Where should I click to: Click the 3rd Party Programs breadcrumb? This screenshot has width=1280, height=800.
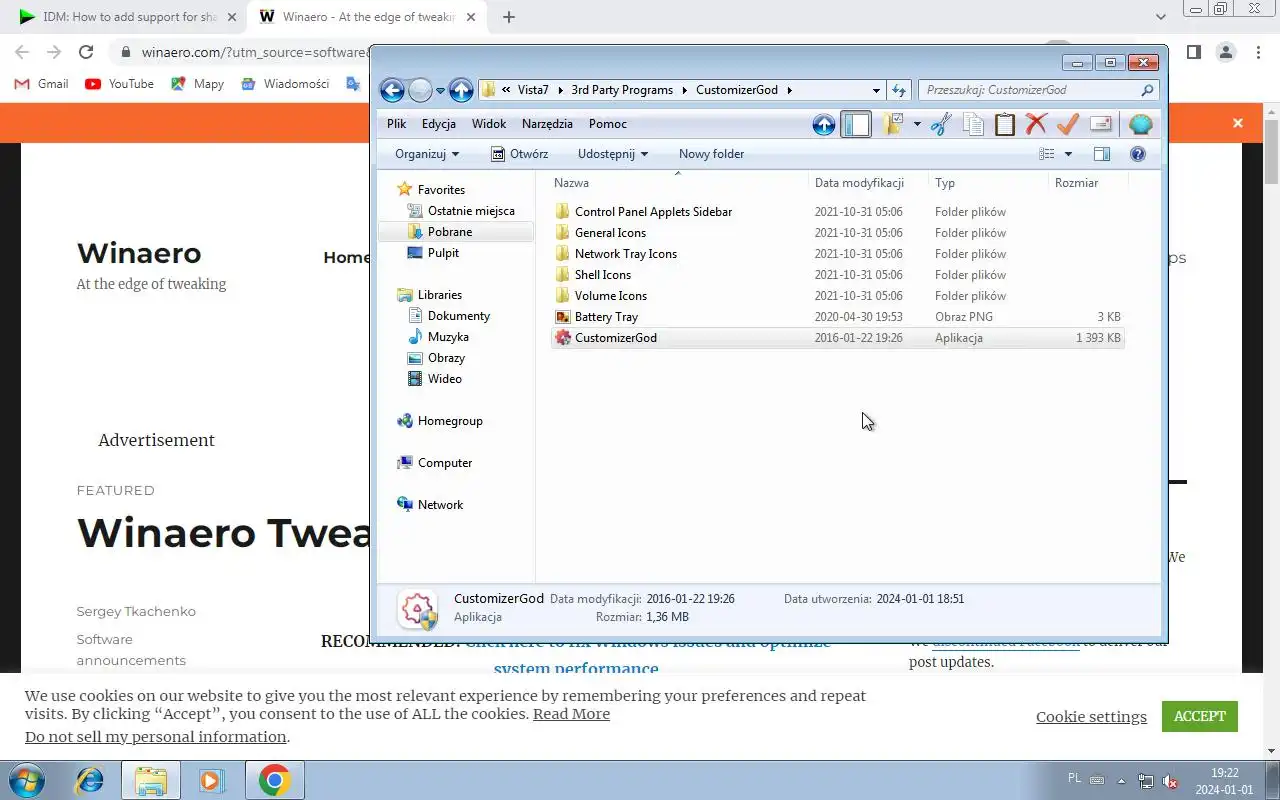pyautogui.click(x=622, y=90)
